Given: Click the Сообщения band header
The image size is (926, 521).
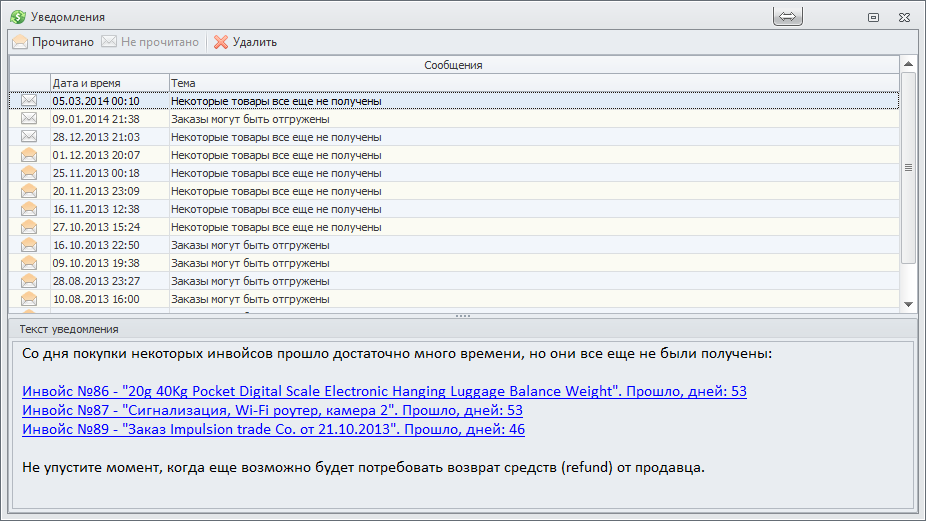Looking at the screenshot, I should click(453, 65).
